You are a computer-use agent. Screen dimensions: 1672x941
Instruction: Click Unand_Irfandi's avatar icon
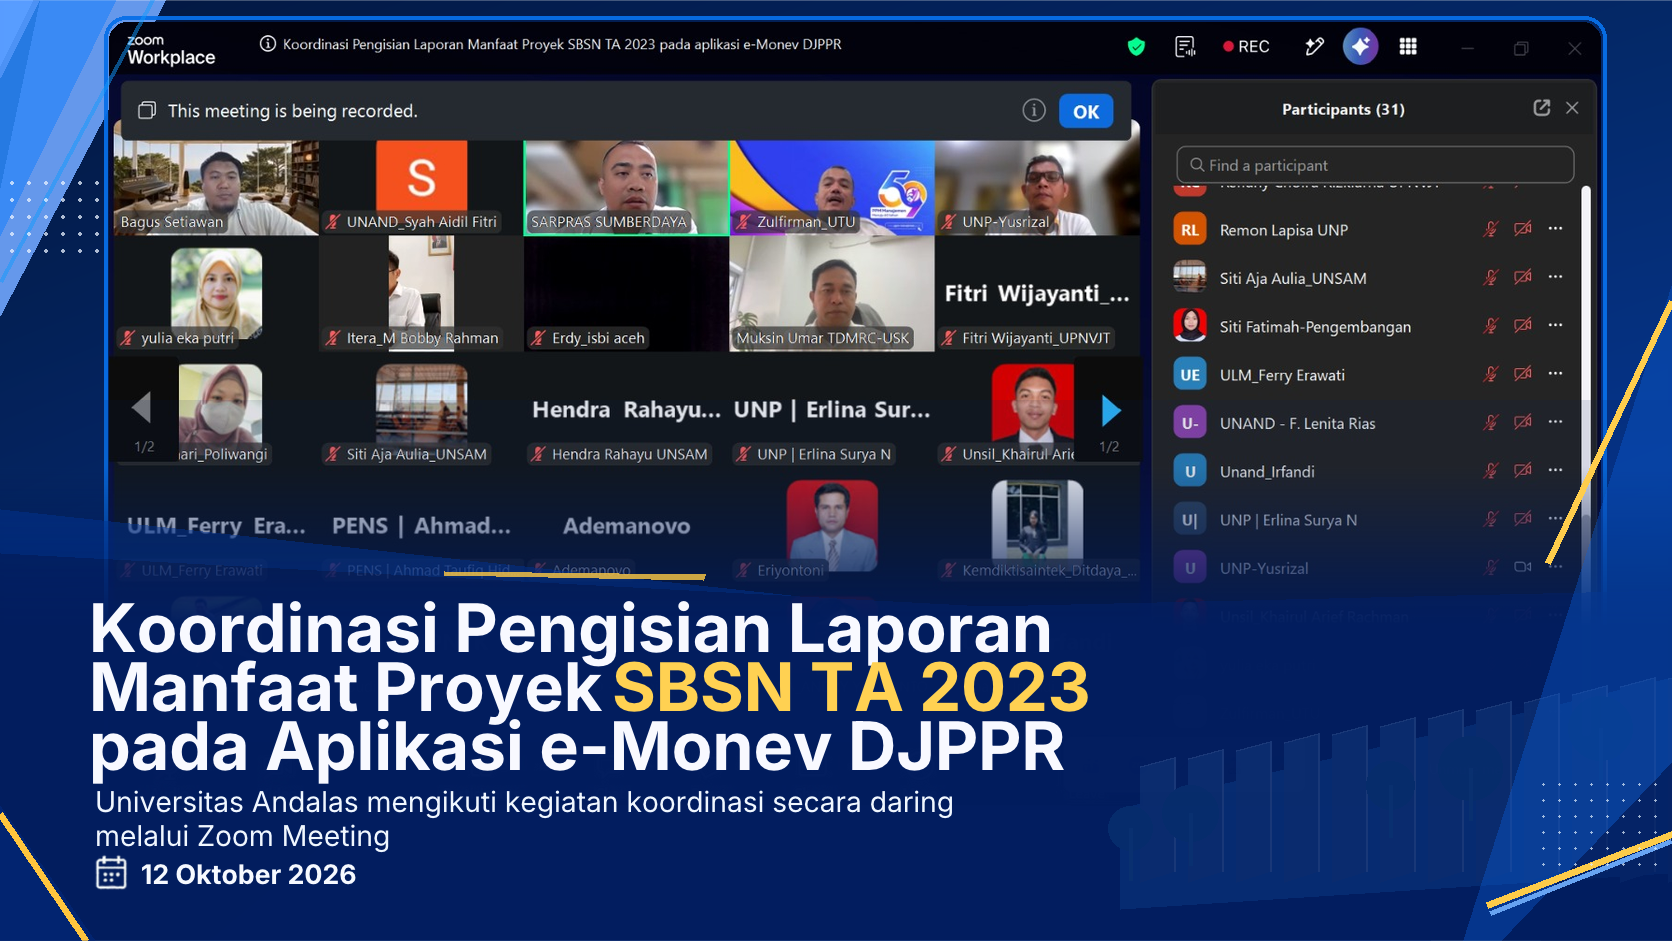click(1190, 471)
